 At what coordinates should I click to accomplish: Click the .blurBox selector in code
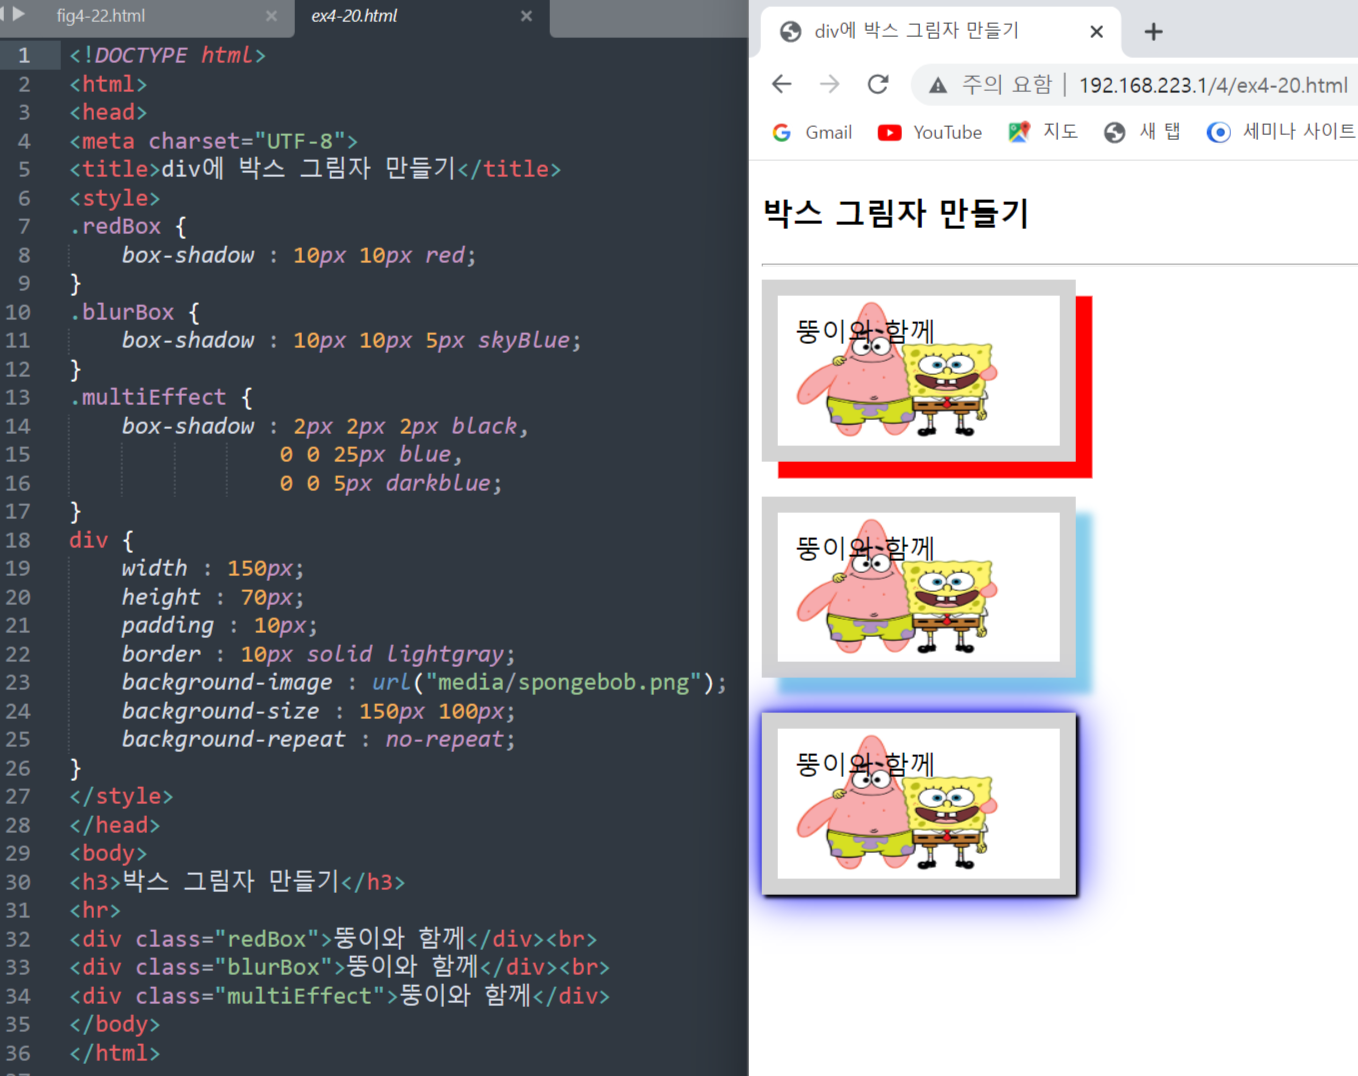[x=122, y=312]
